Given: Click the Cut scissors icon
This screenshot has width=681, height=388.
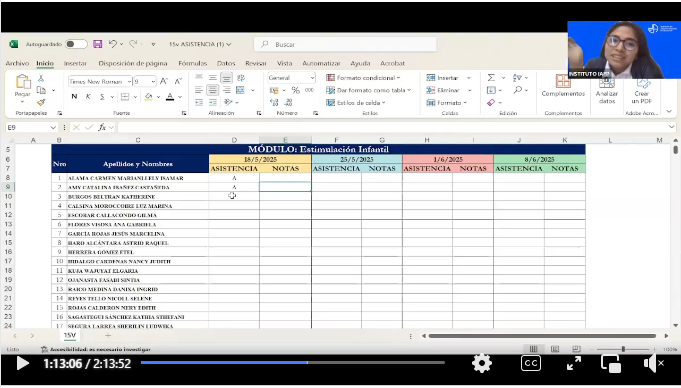Looking at the screenshot, I should tap(41, 78).
